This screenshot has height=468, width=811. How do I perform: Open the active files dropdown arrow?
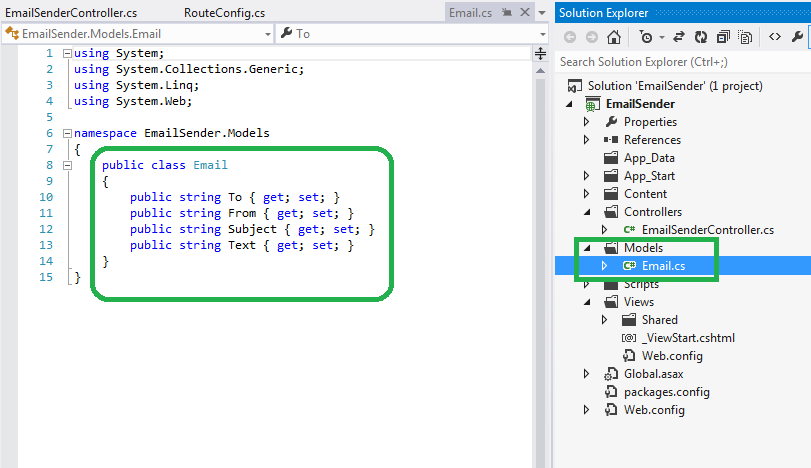tap(542, 13)
